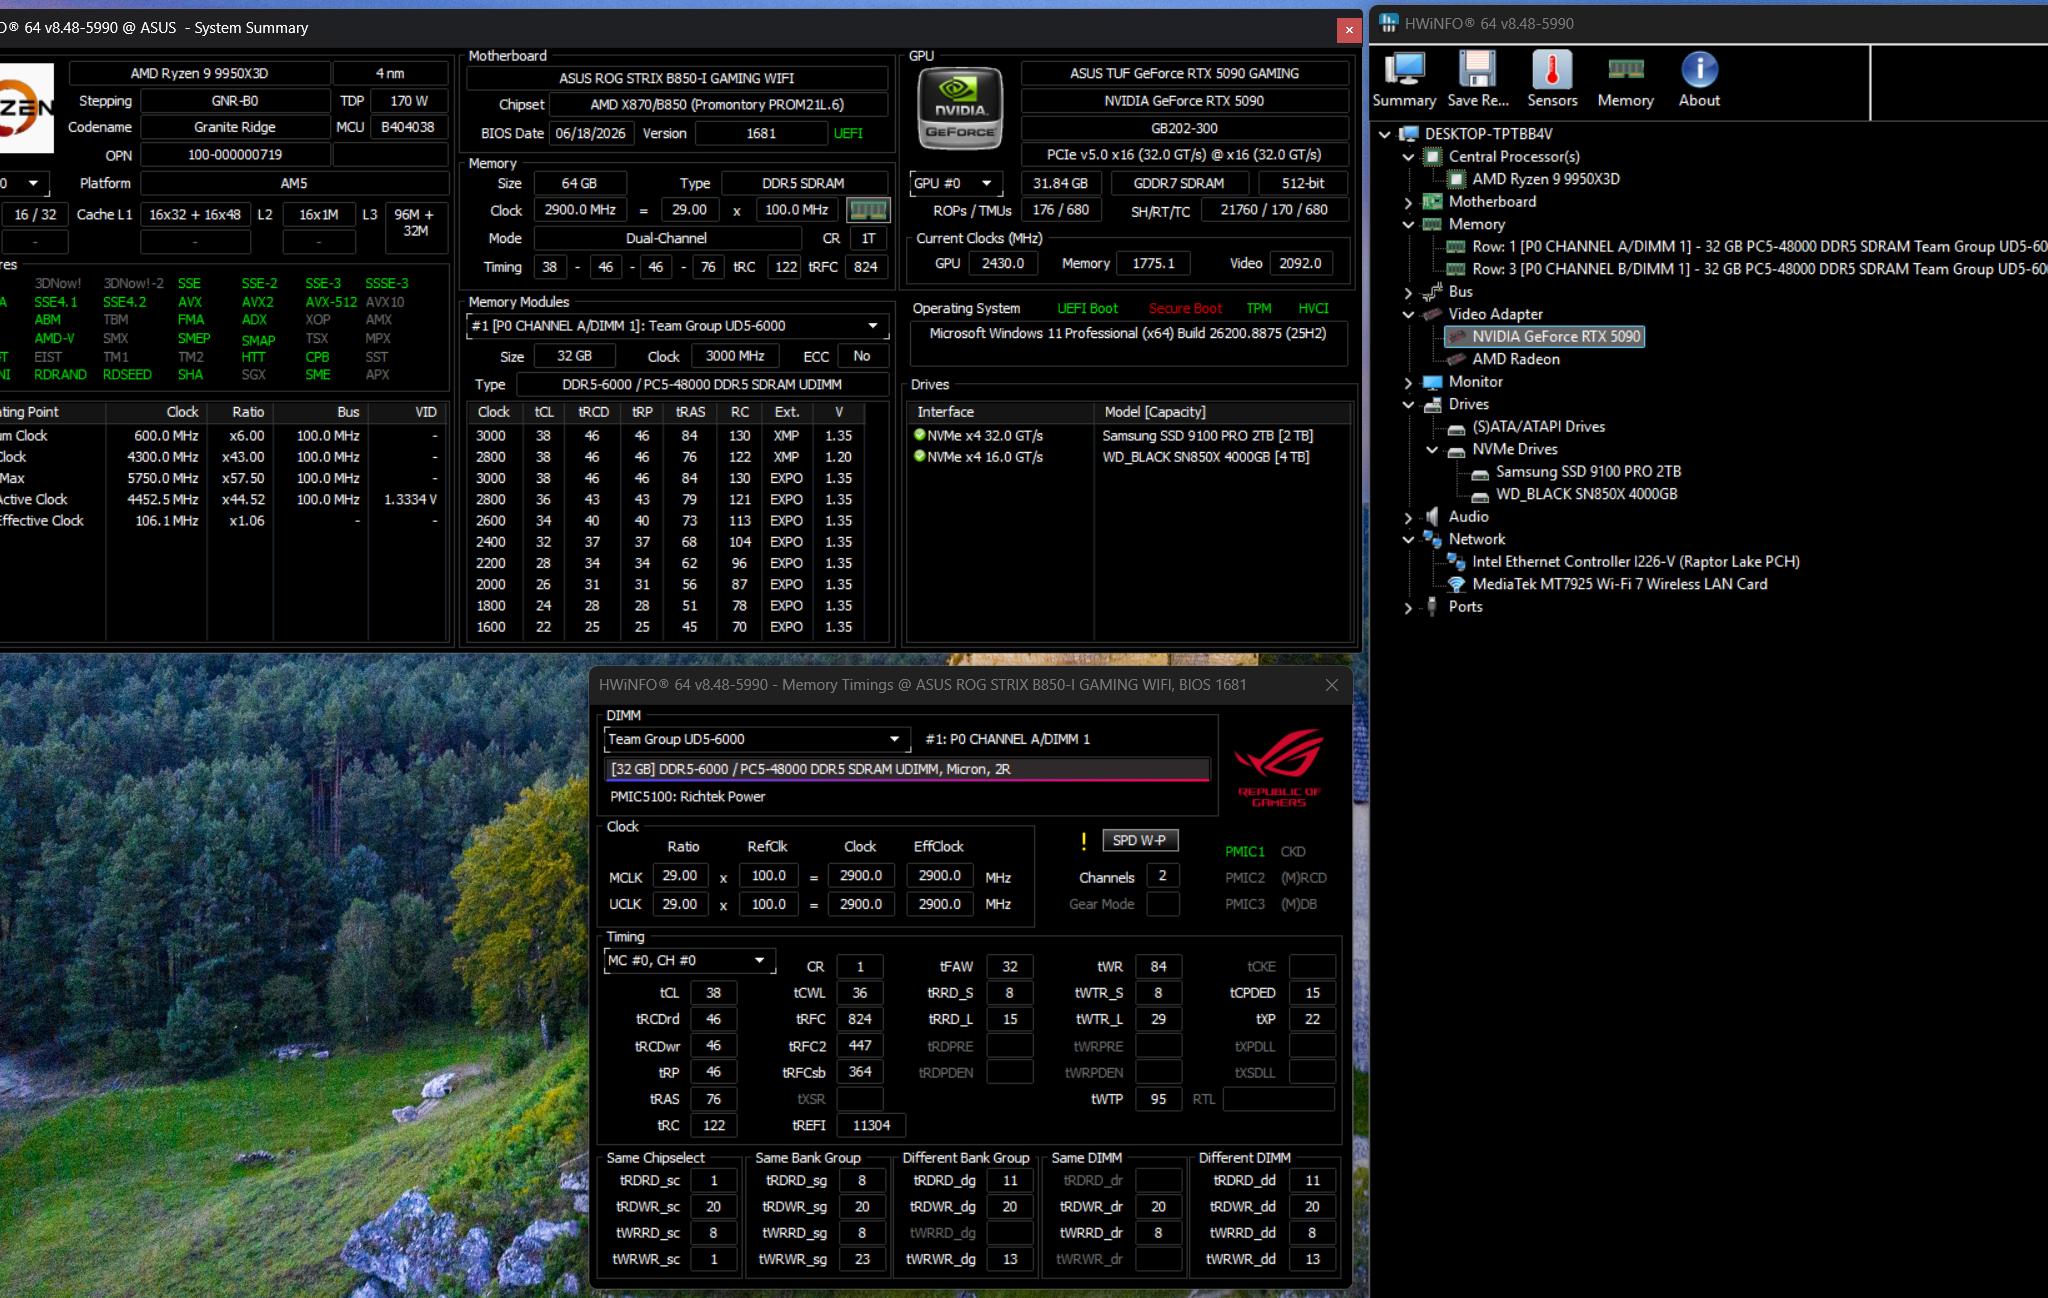Click the Central Processor(s) chip icon
The height and width of the screenshot is (1298, 2048).
[1433, 157]
